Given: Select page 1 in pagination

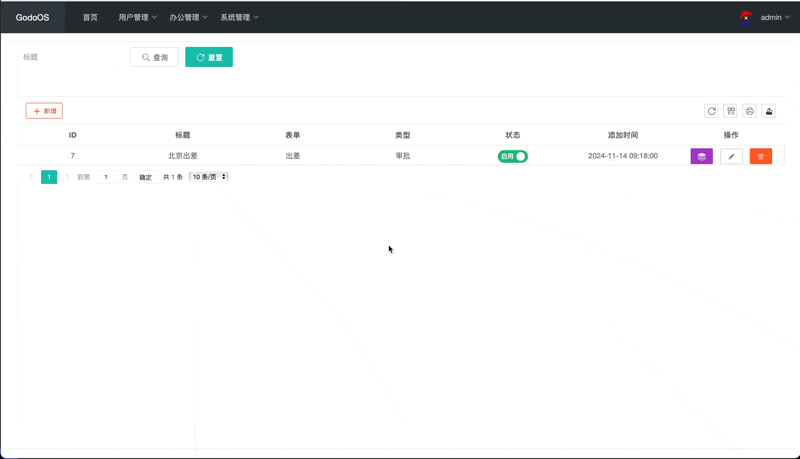Looking at the screenshot, I should pos(49,177).
